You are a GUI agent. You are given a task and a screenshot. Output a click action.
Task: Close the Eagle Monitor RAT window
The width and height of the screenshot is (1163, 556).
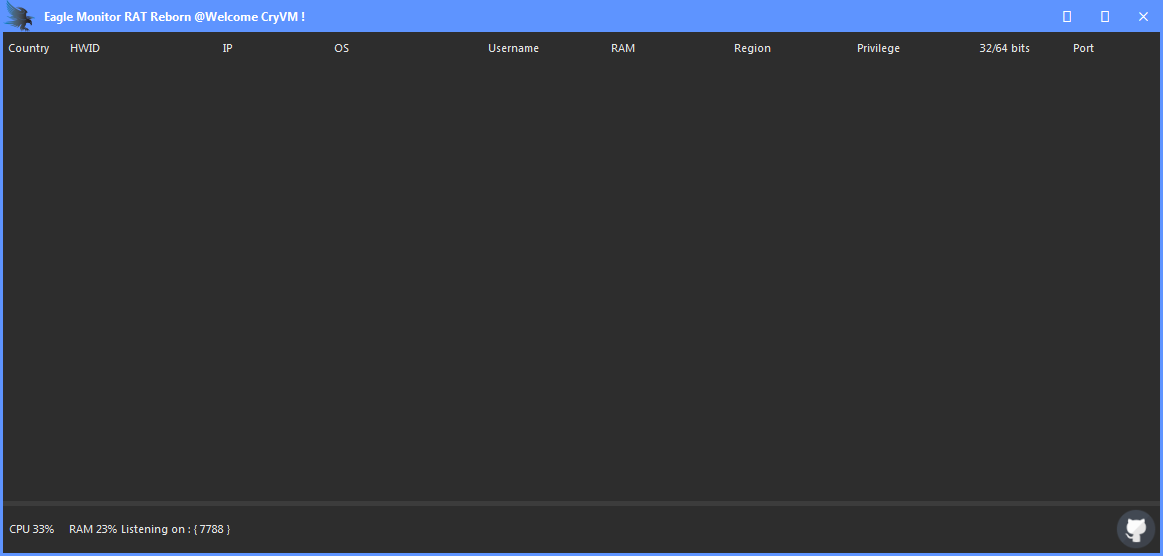point(1143,17)
